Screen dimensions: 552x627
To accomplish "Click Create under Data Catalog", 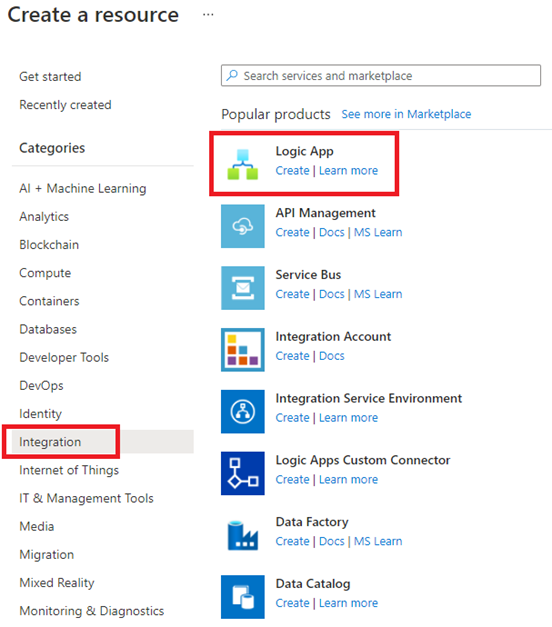I will coord(292,603).
